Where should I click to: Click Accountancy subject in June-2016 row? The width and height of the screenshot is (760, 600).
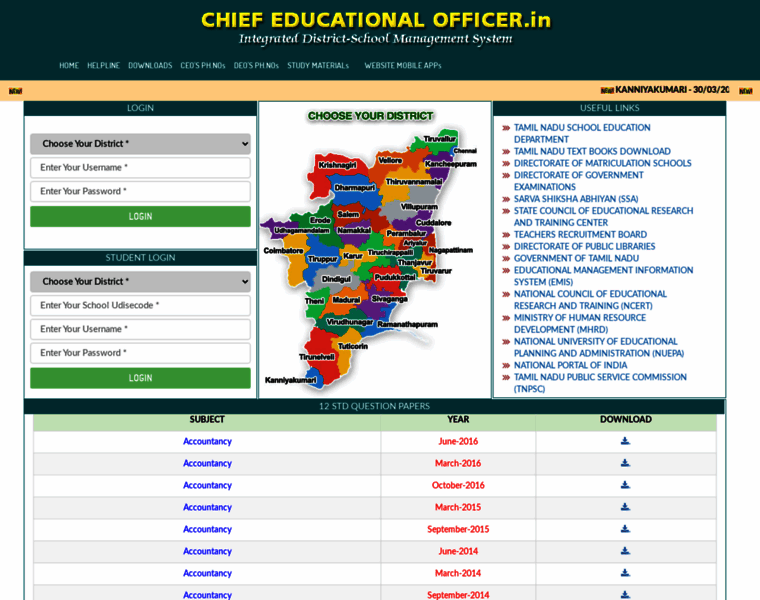pyautogui.click(x=207, y=441)
